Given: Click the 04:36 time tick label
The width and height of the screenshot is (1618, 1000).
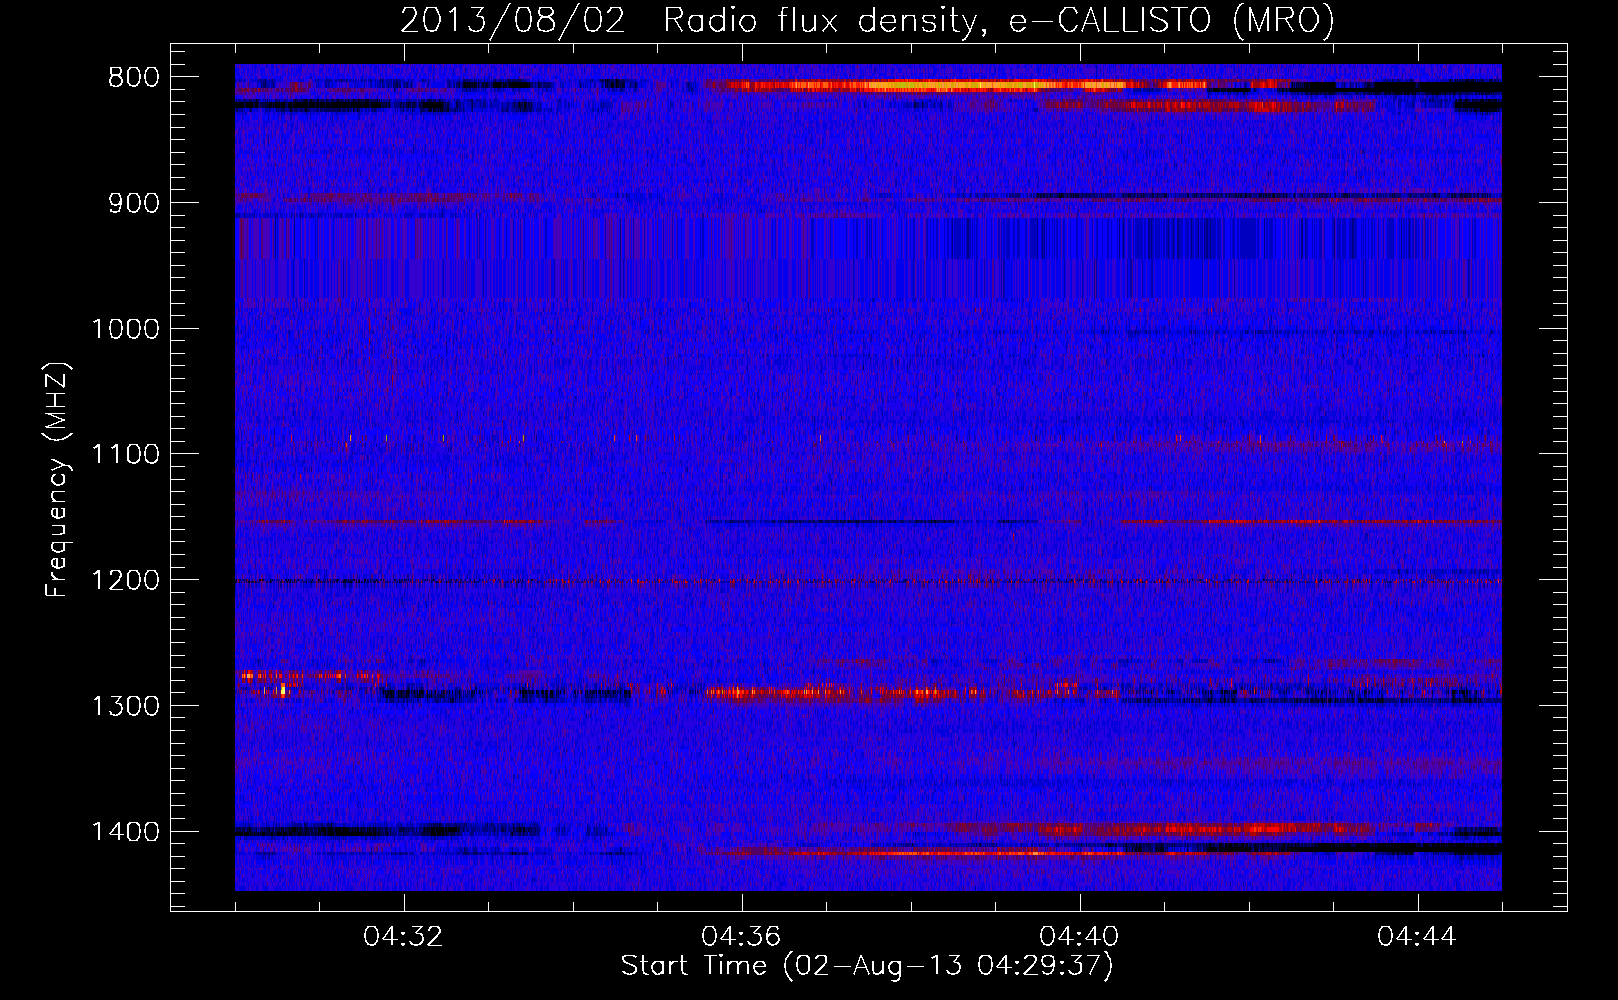Looking at the screenshot, I should [x=742, y=937].
